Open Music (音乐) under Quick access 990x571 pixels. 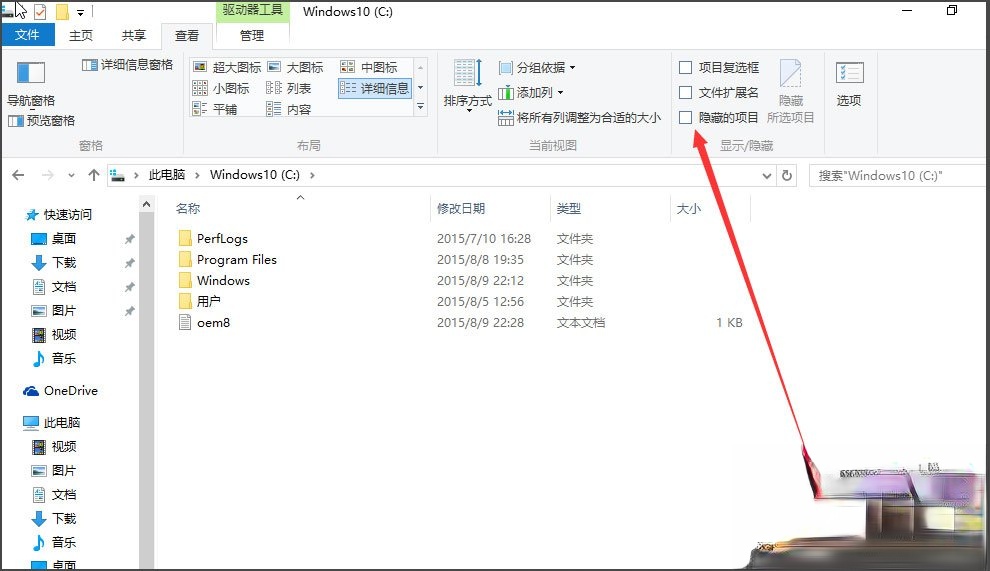click(x=54, y=359)
